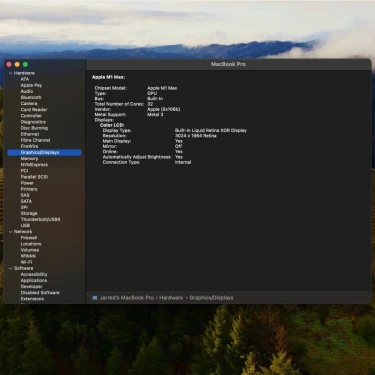Open Apple Pay hardware entry
Screen dimensions: 375x375
pos(31,85)
